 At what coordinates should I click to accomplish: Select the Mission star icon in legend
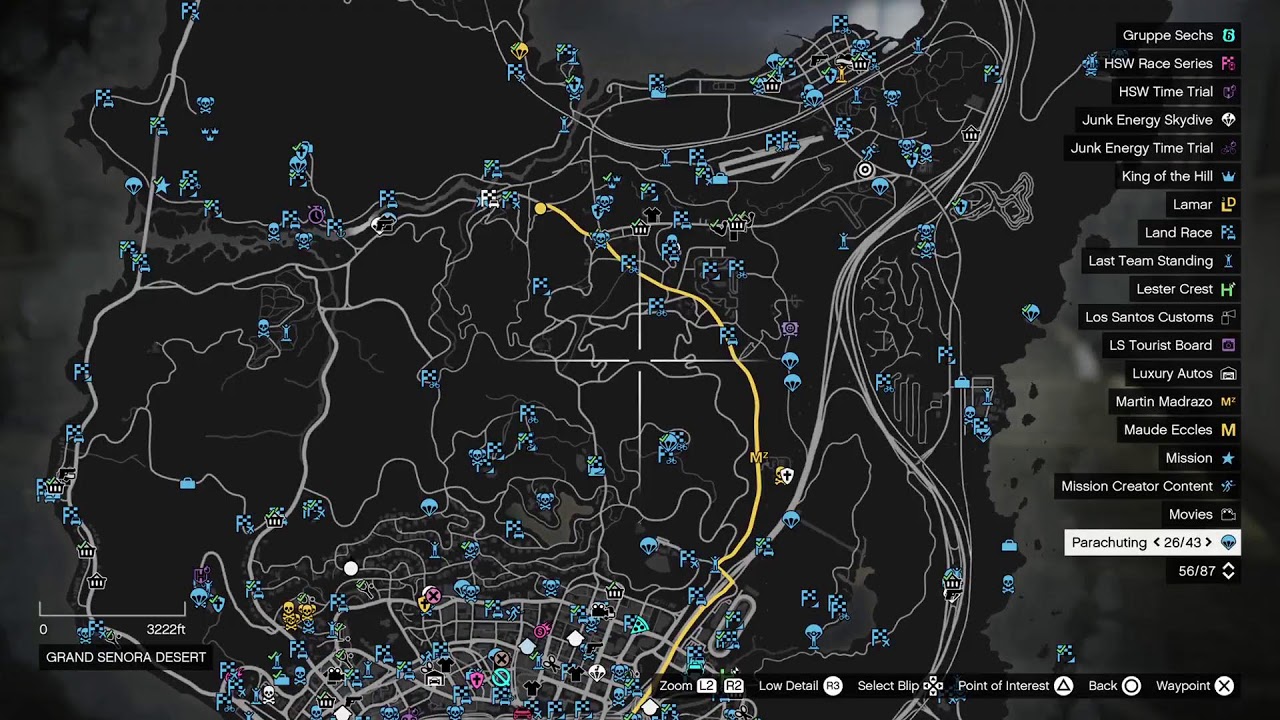pos(1229,458)
